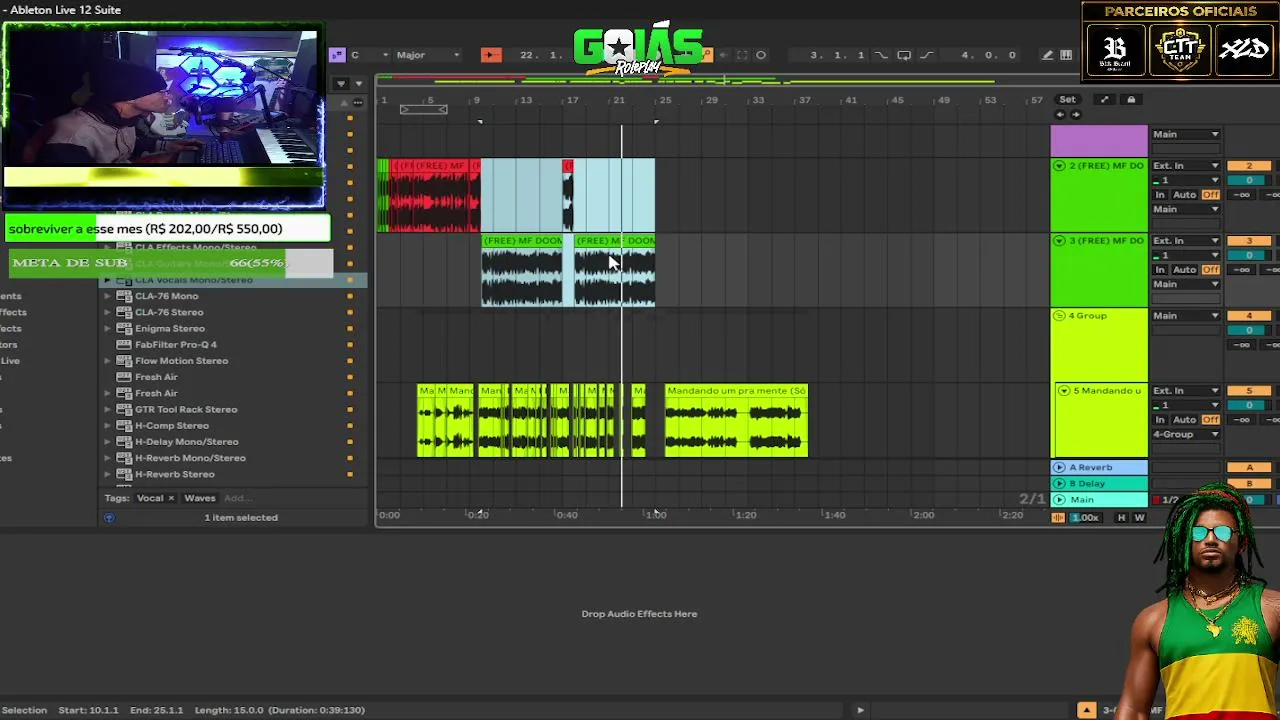The image size is (1280, 720).
Task: Unfold track 2 with its circular arrow
Action: pos(1059,166)
